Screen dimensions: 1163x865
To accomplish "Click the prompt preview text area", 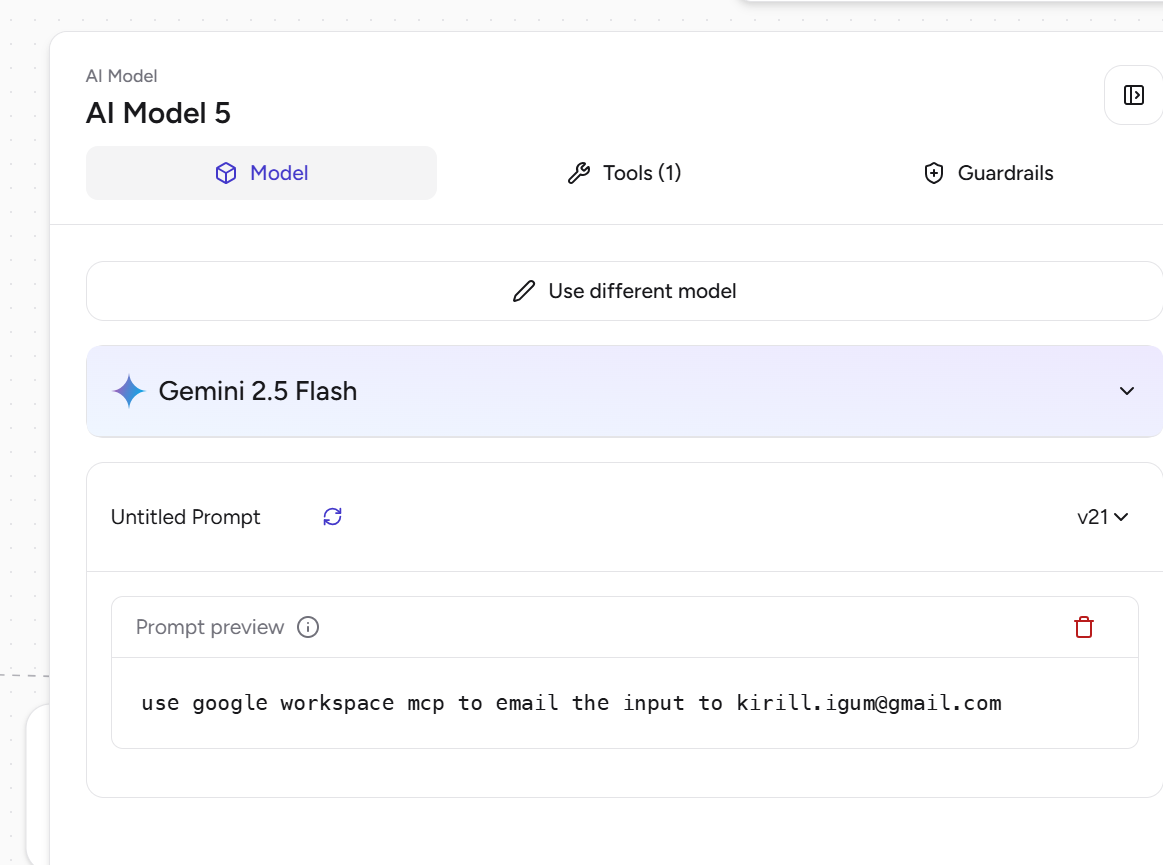I will tap(571, 703).
